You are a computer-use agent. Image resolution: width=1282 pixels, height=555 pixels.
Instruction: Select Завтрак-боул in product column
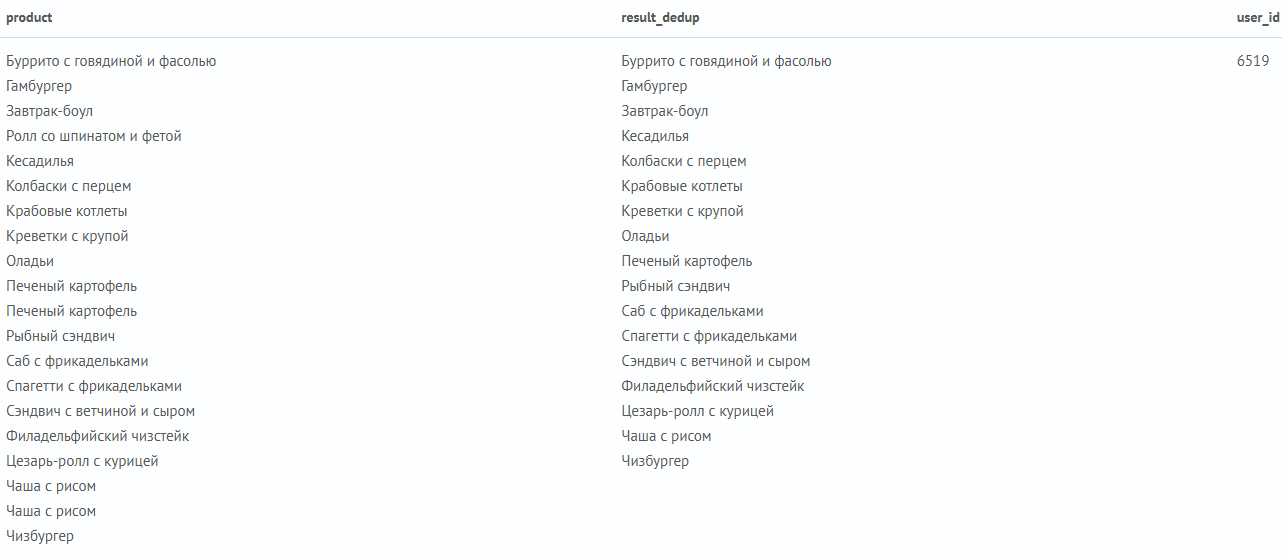click(x=50, y=111)
